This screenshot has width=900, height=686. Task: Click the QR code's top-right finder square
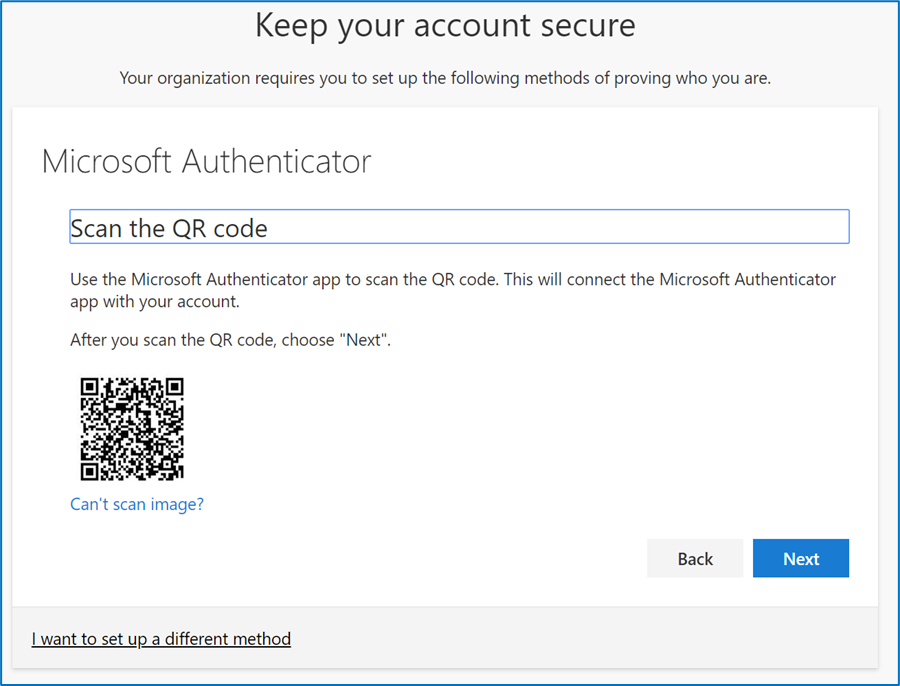click(175, 386)
